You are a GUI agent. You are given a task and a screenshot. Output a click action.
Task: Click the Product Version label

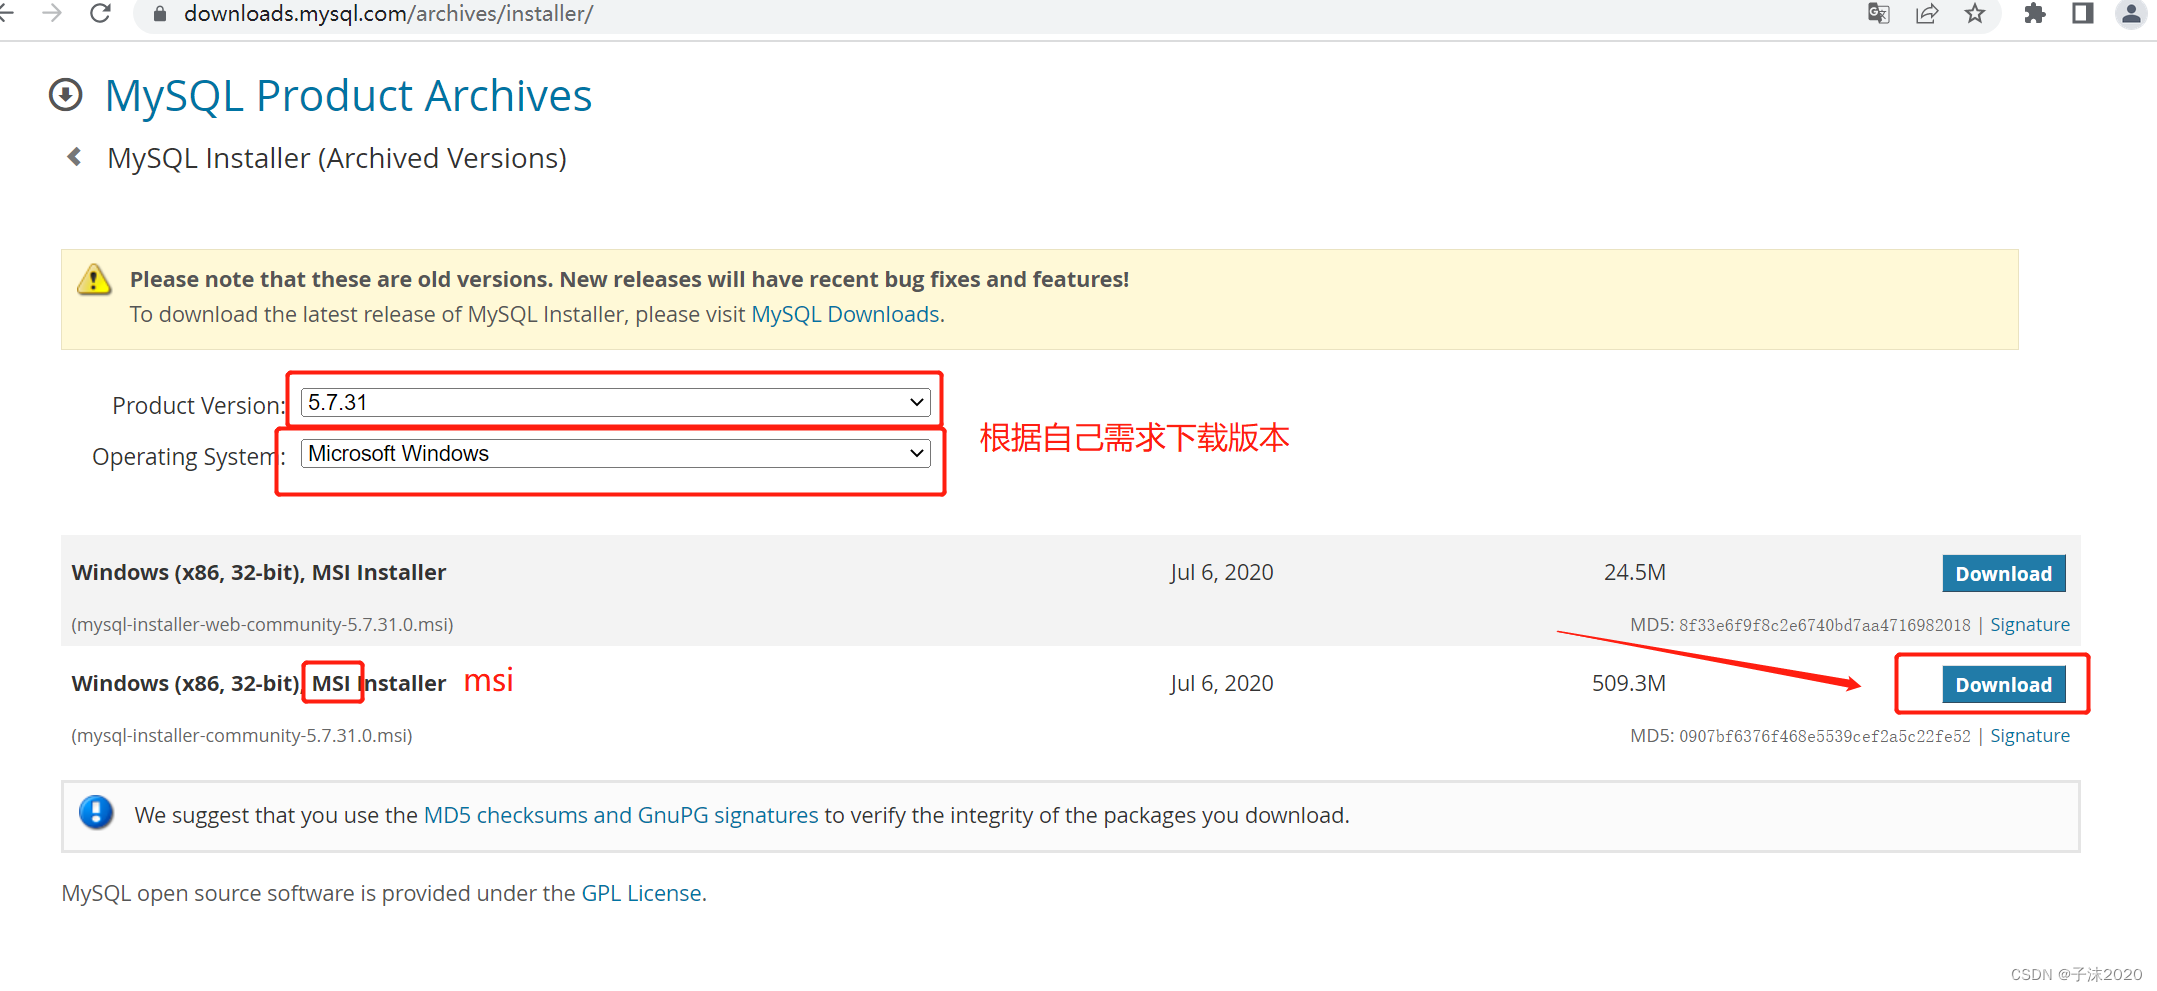click(199, 405)
